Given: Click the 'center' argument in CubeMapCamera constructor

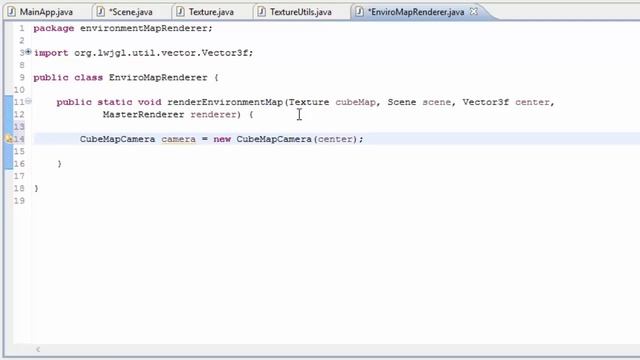Looking at the screenshot, I should click(335, 139).
